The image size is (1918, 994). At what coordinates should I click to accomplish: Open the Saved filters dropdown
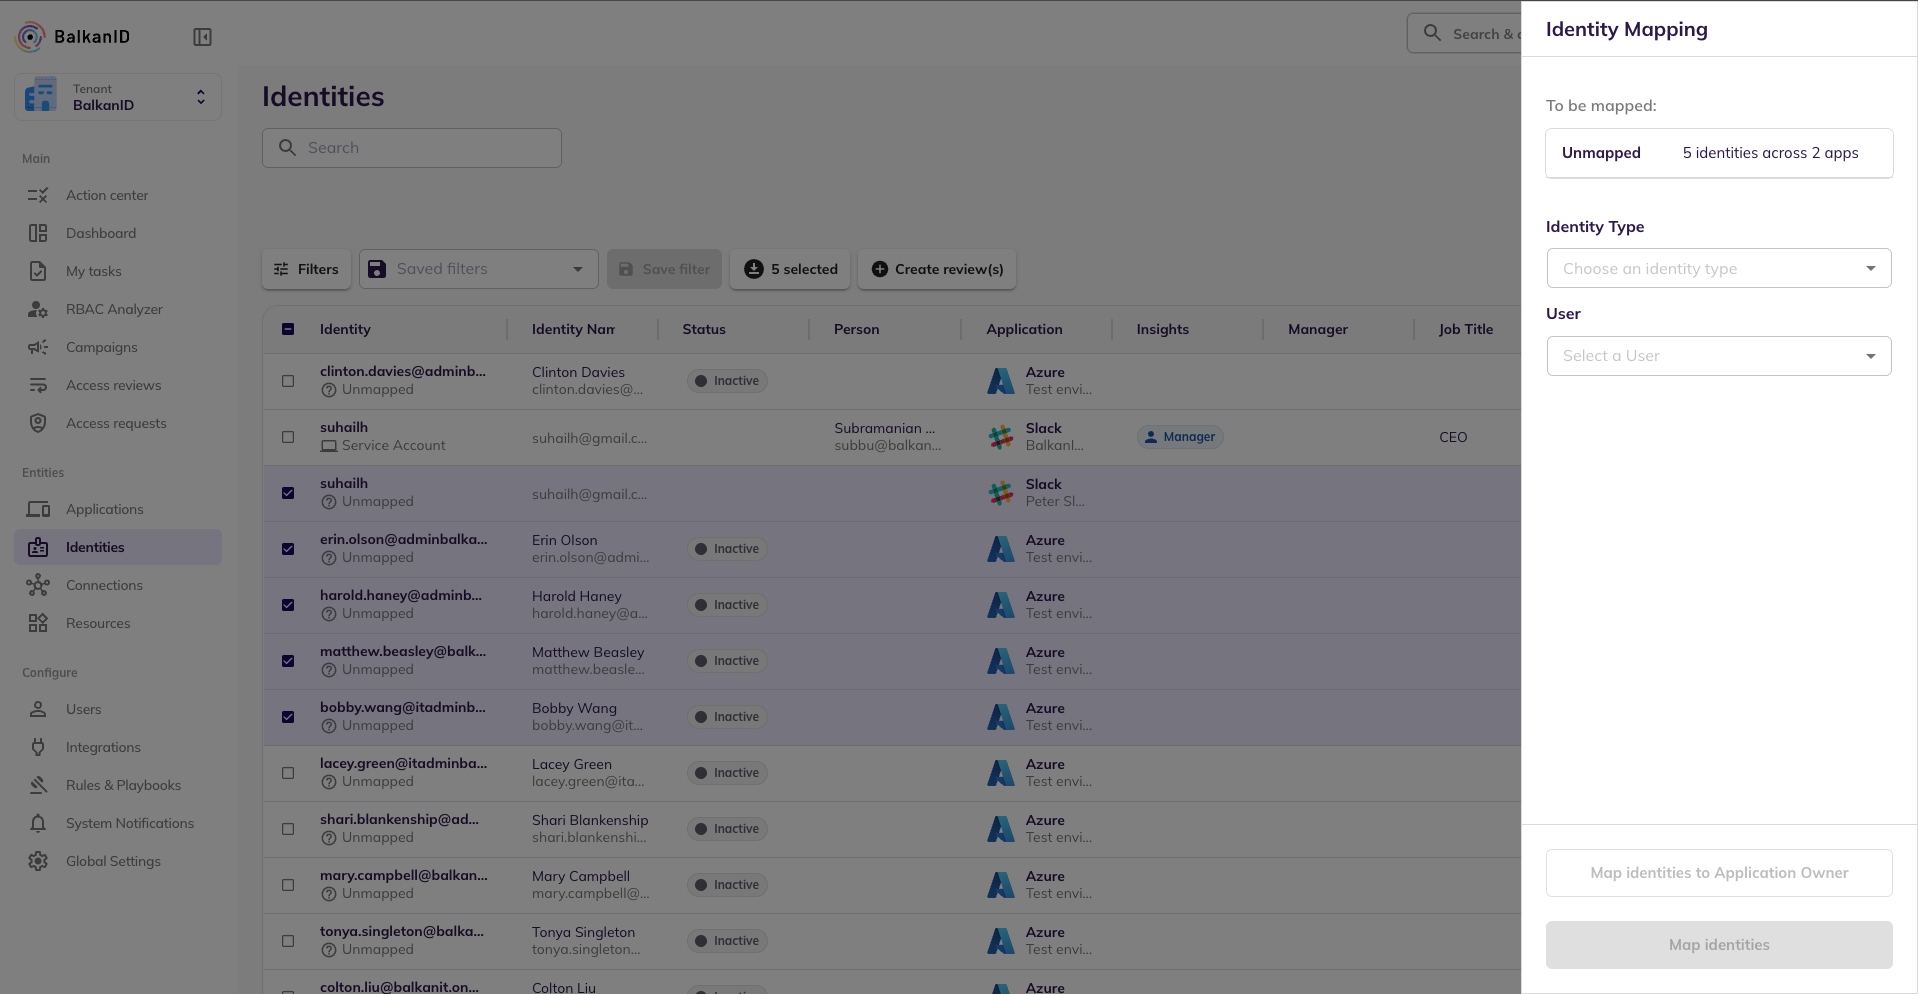click(478, 269)
